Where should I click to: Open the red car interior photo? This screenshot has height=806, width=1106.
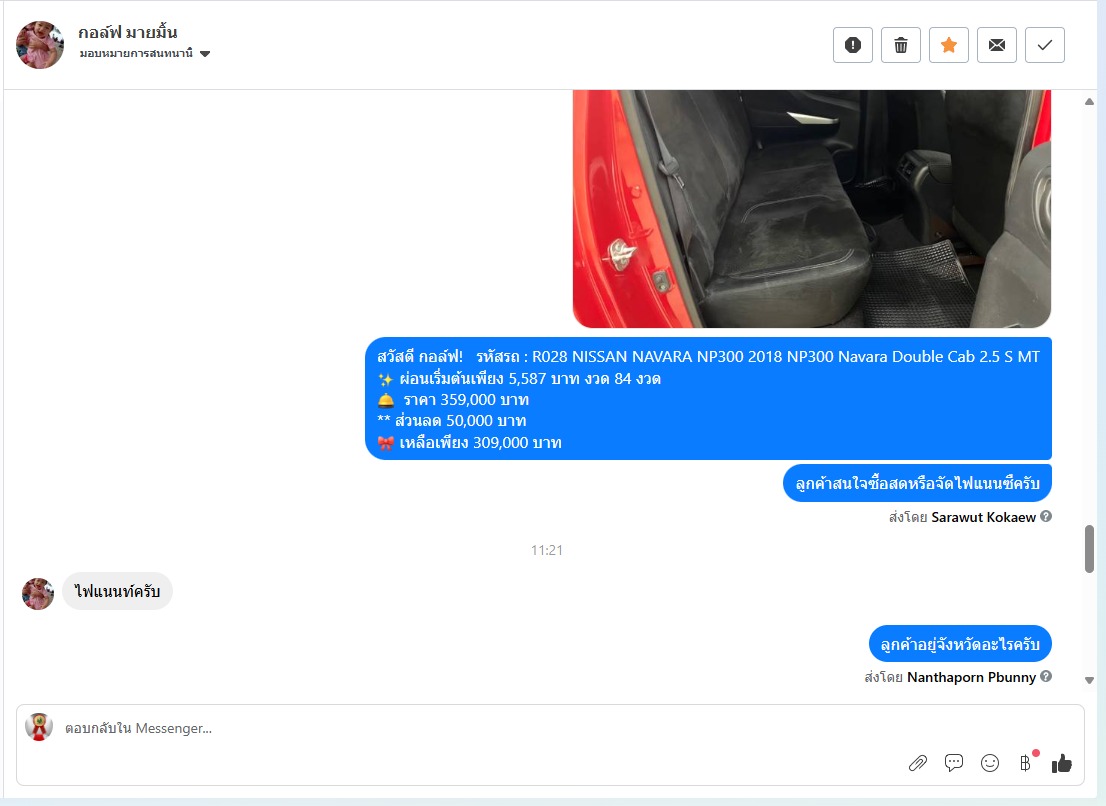coord(812,209)
